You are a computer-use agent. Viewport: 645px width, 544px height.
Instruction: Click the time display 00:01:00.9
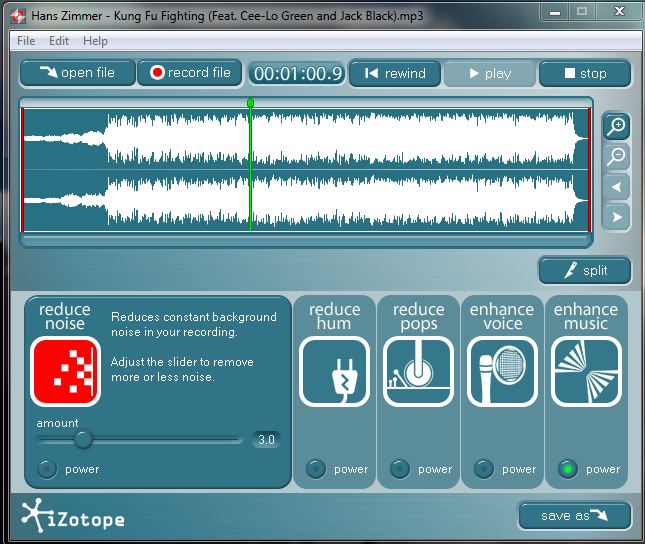(x=297, y=74)
